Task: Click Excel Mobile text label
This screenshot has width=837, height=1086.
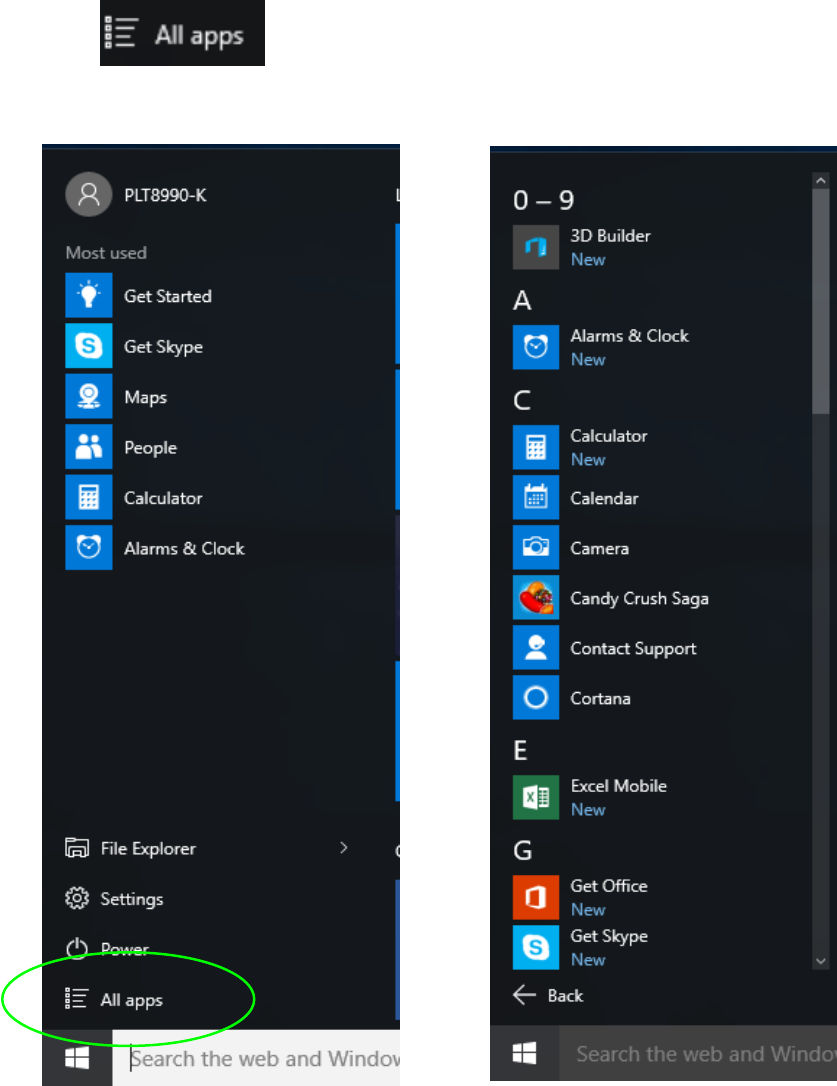Action: tap(618, 786)
